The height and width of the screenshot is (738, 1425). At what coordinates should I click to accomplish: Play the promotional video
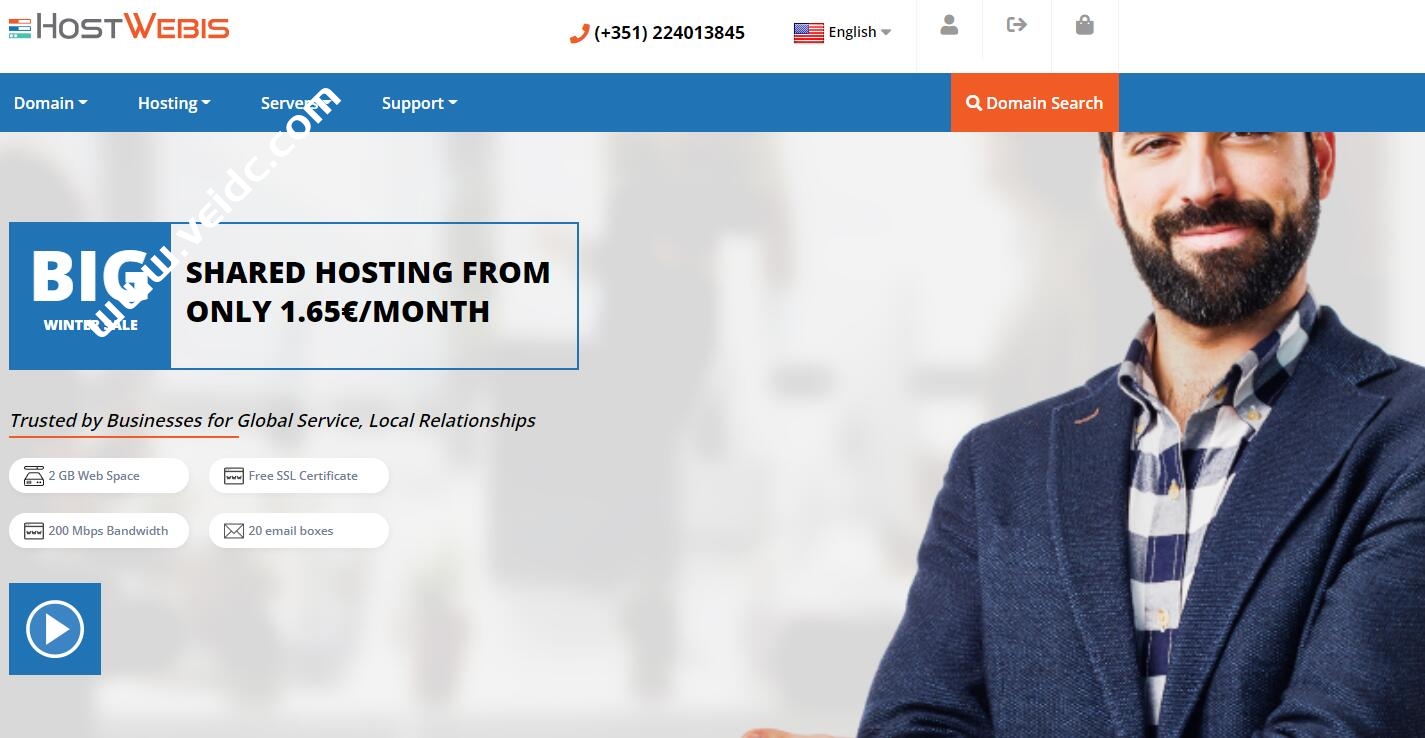pos(55,629)
